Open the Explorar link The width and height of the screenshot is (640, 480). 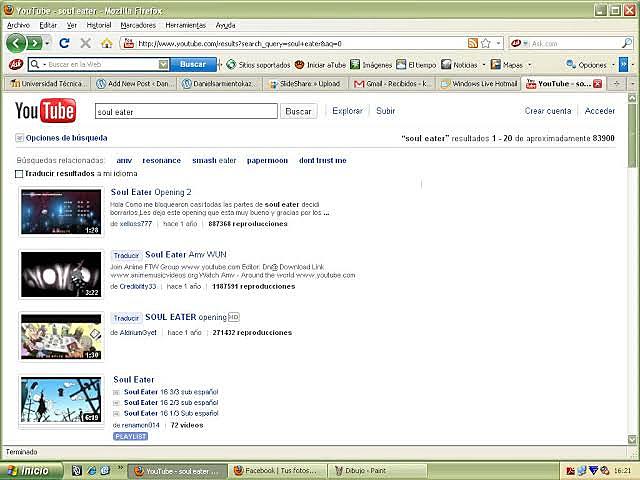click(347, 111)
